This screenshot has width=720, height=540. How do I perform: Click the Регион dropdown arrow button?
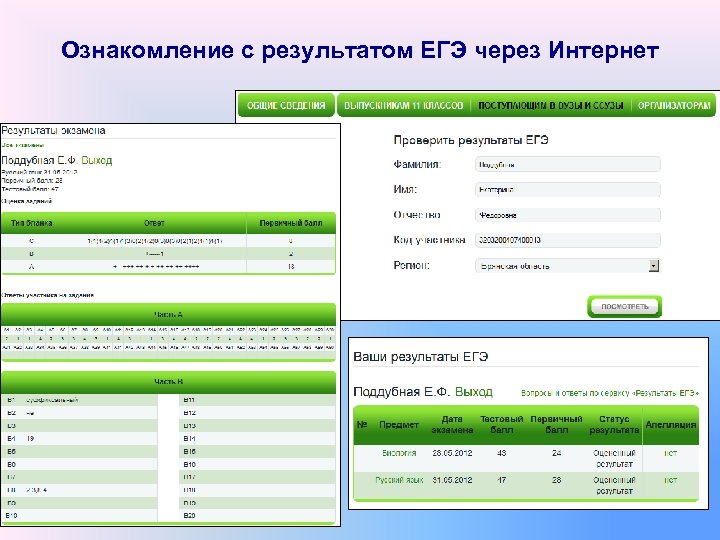coord(654,265)
